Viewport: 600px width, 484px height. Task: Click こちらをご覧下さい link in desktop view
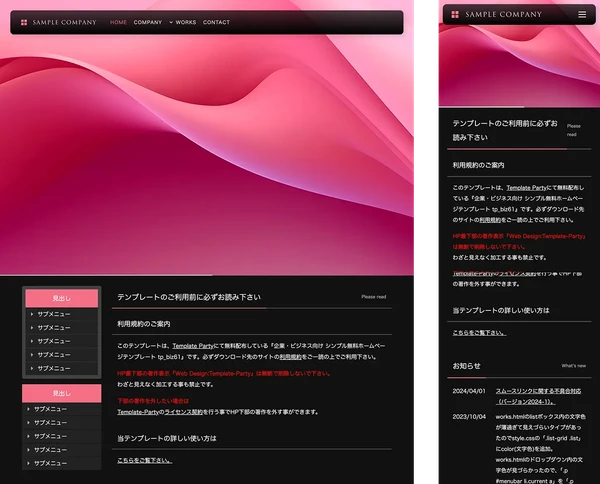point(145,460)
